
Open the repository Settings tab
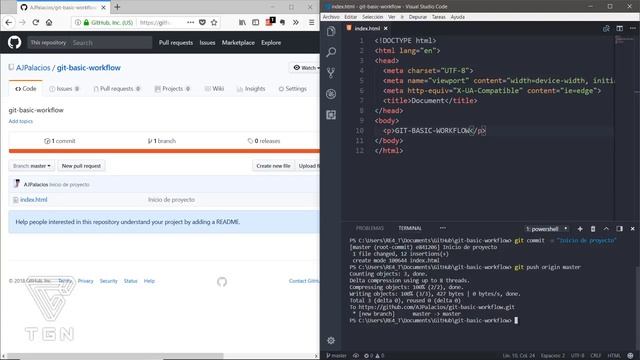(x=293, y=89)
